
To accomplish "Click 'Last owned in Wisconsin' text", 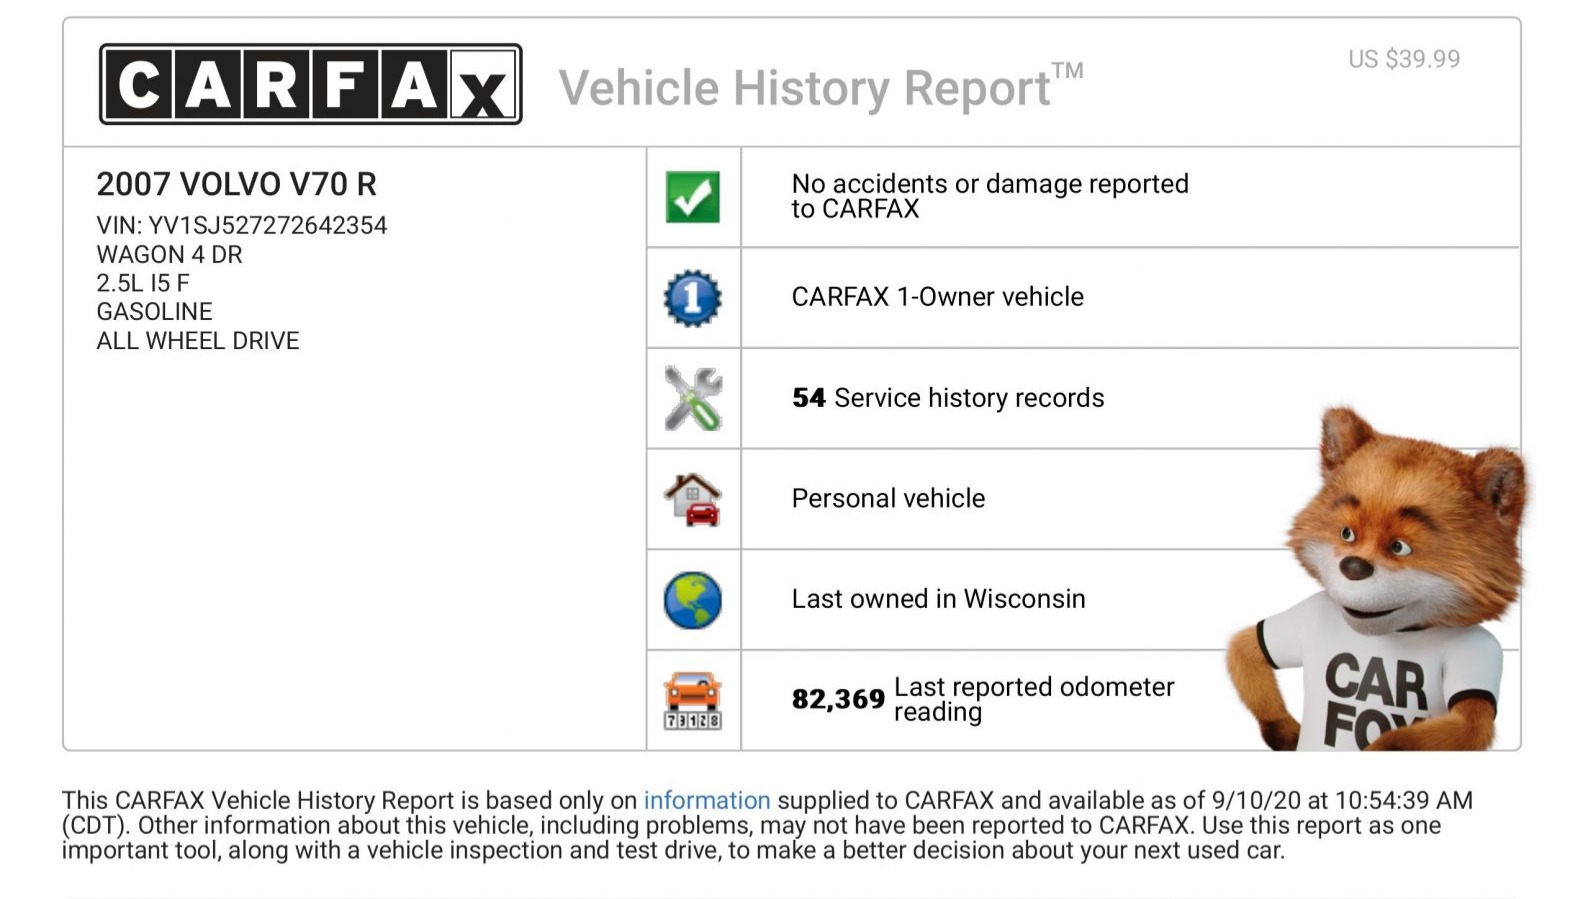I will (x=938, y=599).
